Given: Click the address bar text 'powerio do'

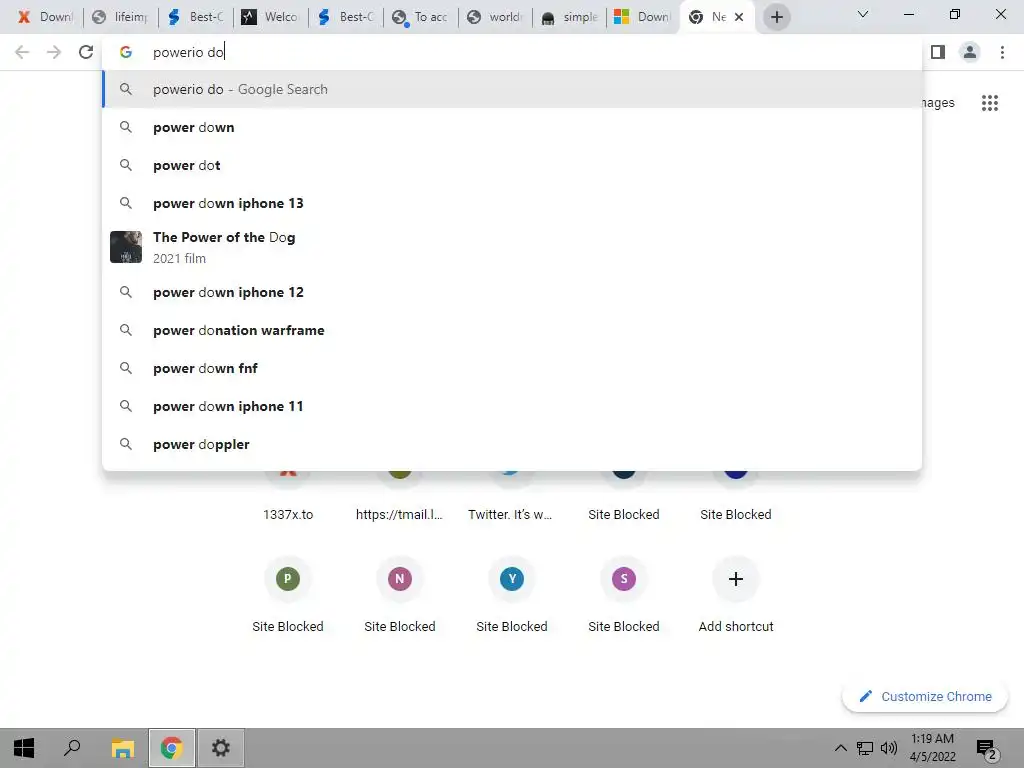Looking at the screenshot, I should (x=188, y=52).
